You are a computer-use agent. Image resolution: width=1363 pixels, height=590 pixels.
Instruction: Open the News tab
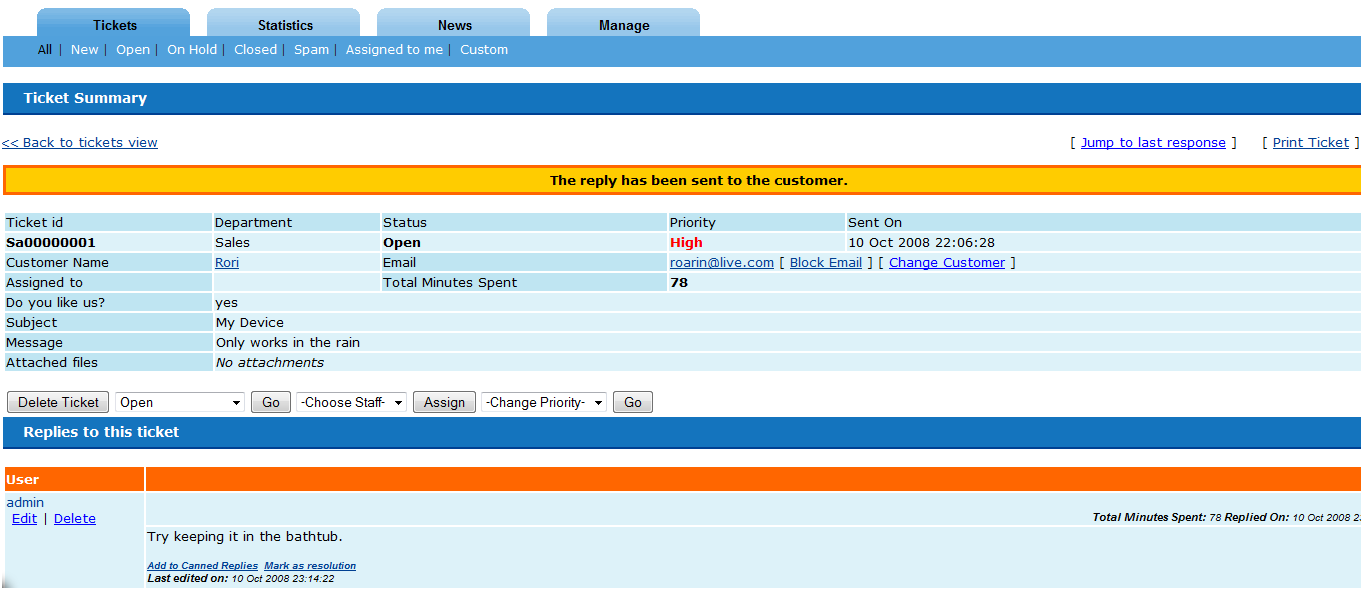click(454, 25)
